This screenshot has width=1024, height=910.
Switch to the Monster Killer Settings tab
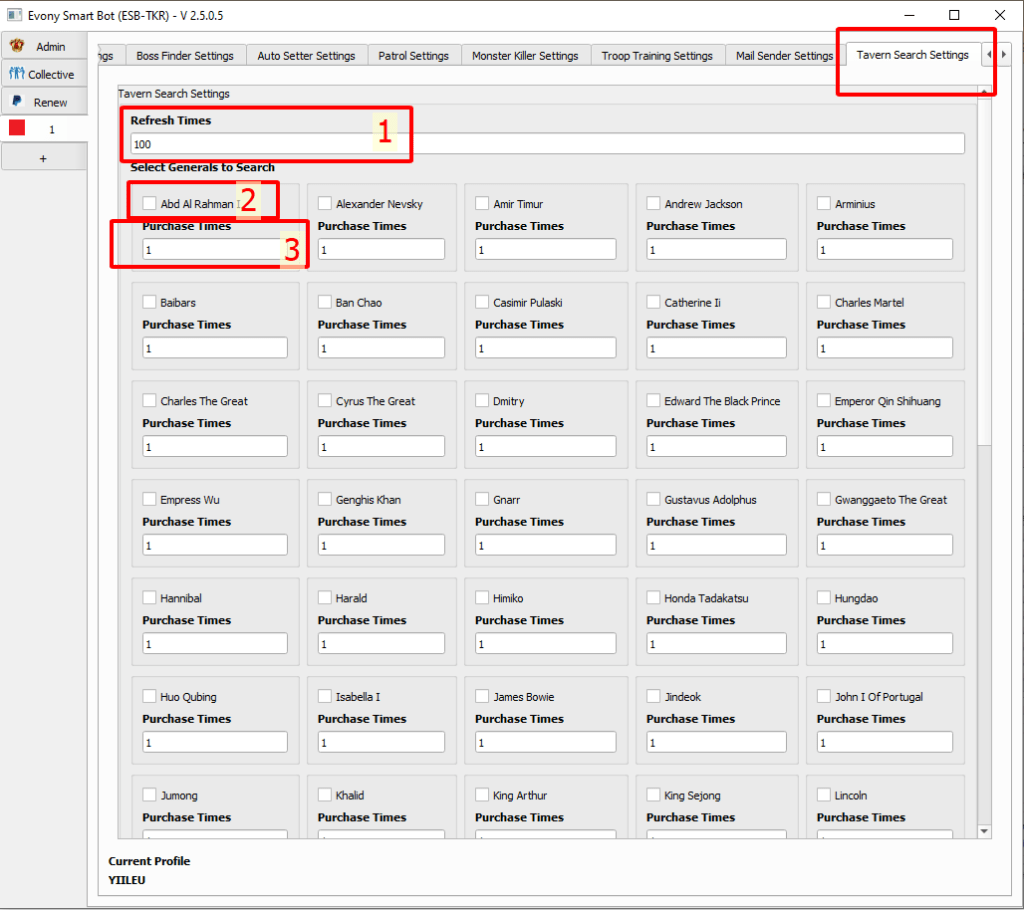click(x=525, y=56)
